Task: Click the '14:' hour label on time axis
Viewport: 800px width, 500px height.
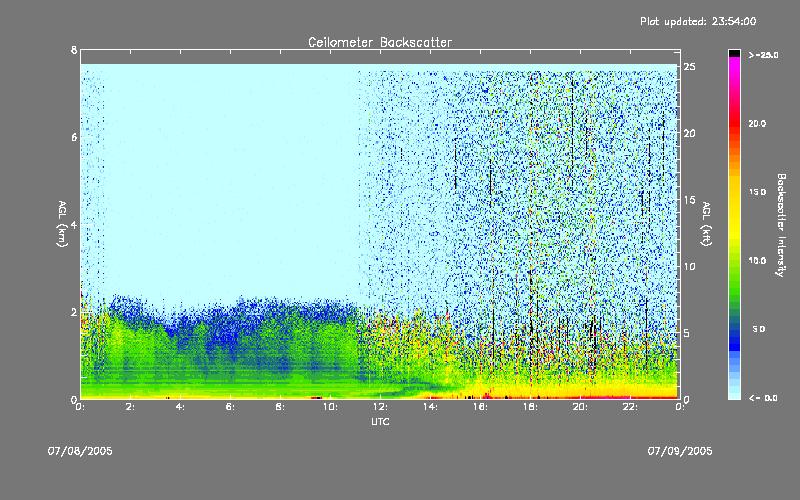Action: pyautogui.click(x=431, y=407)
